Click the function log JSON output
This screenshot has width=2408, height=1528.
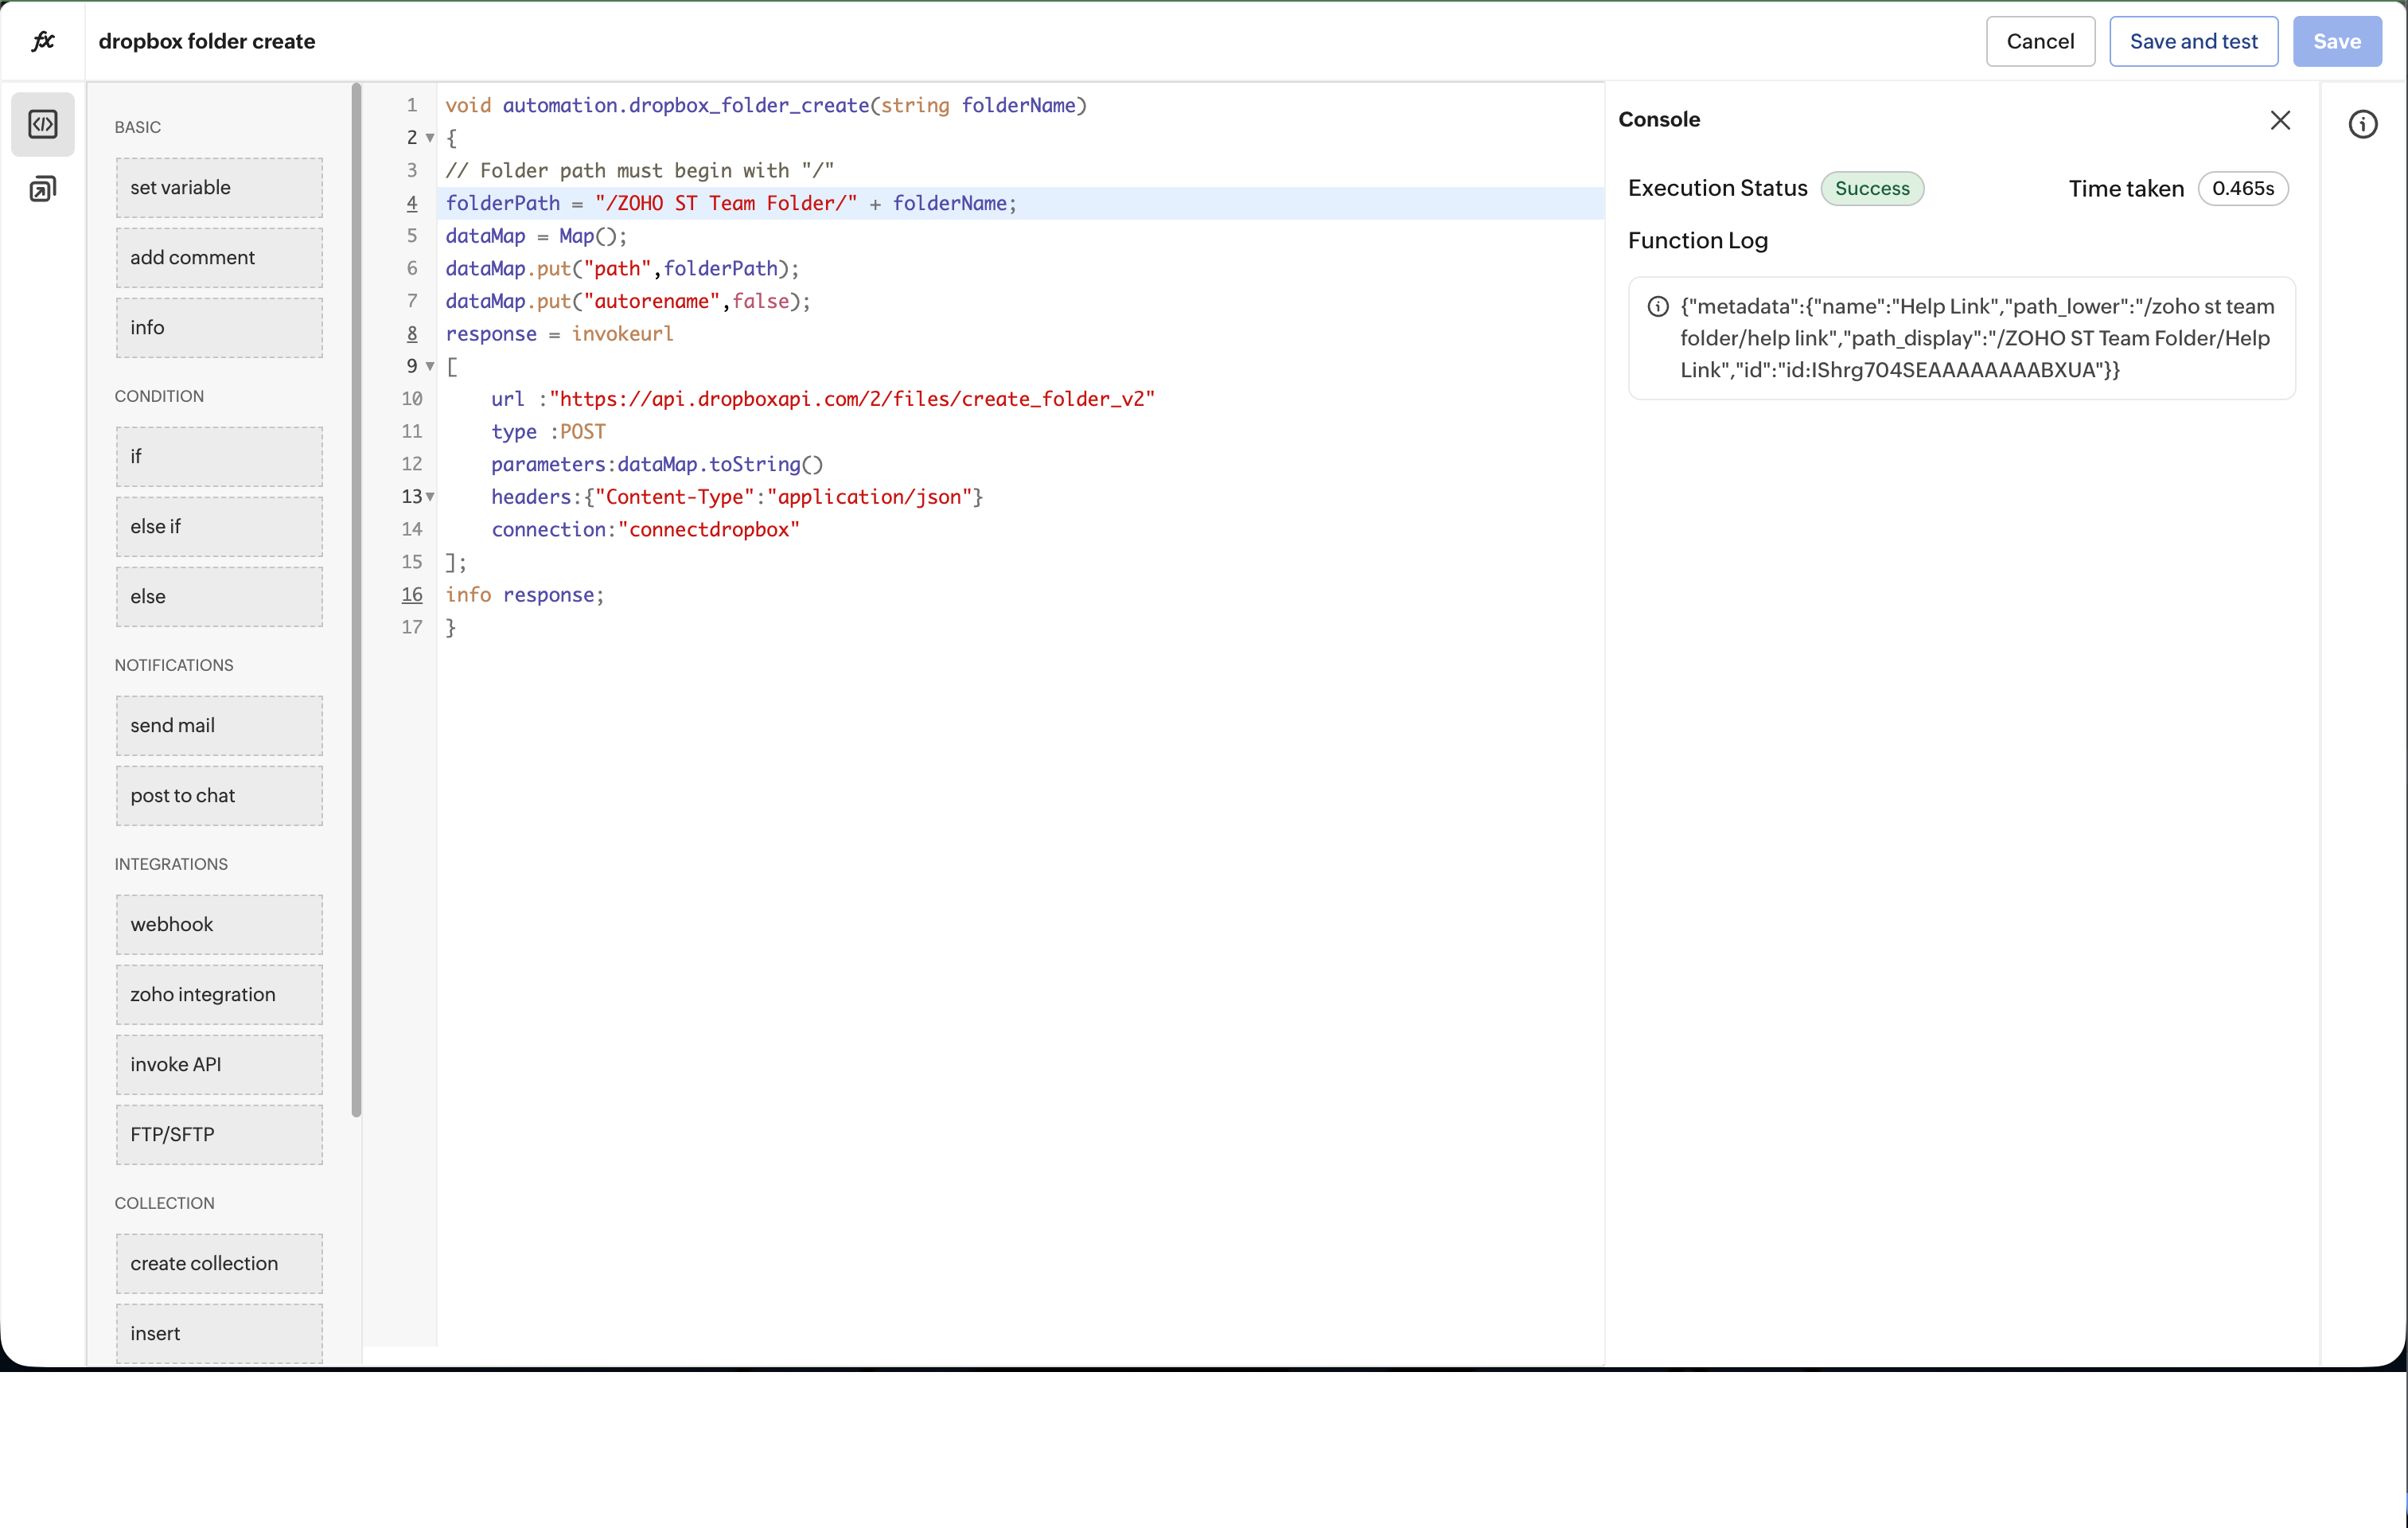tap(1976, 338)
